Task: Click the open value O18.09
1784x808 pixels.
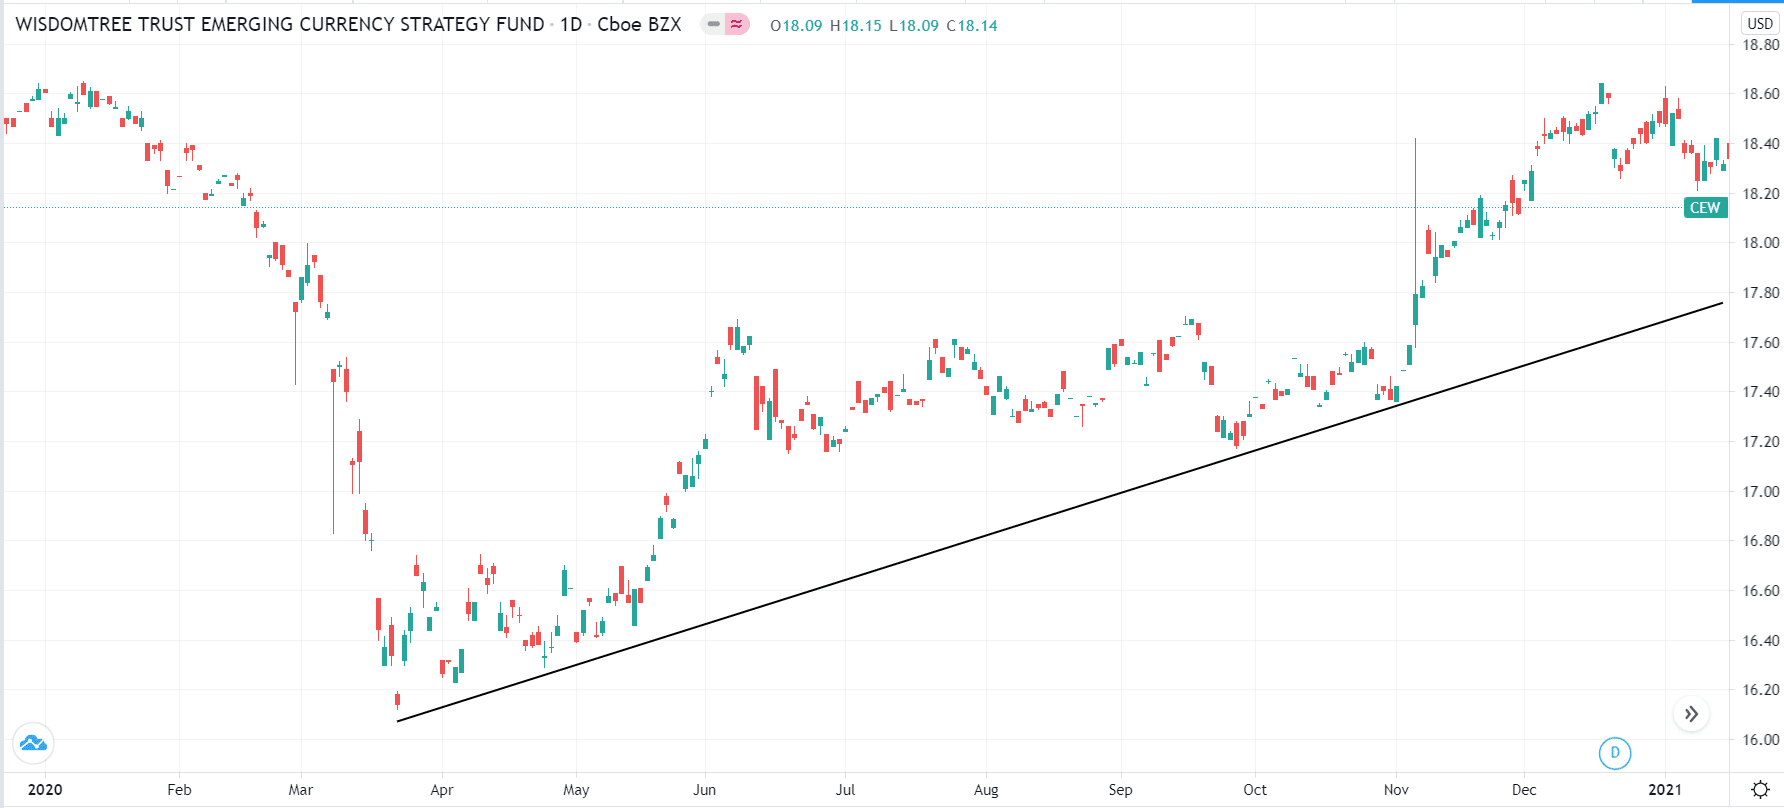Action: pyautogui.click(x=796, y=26)
